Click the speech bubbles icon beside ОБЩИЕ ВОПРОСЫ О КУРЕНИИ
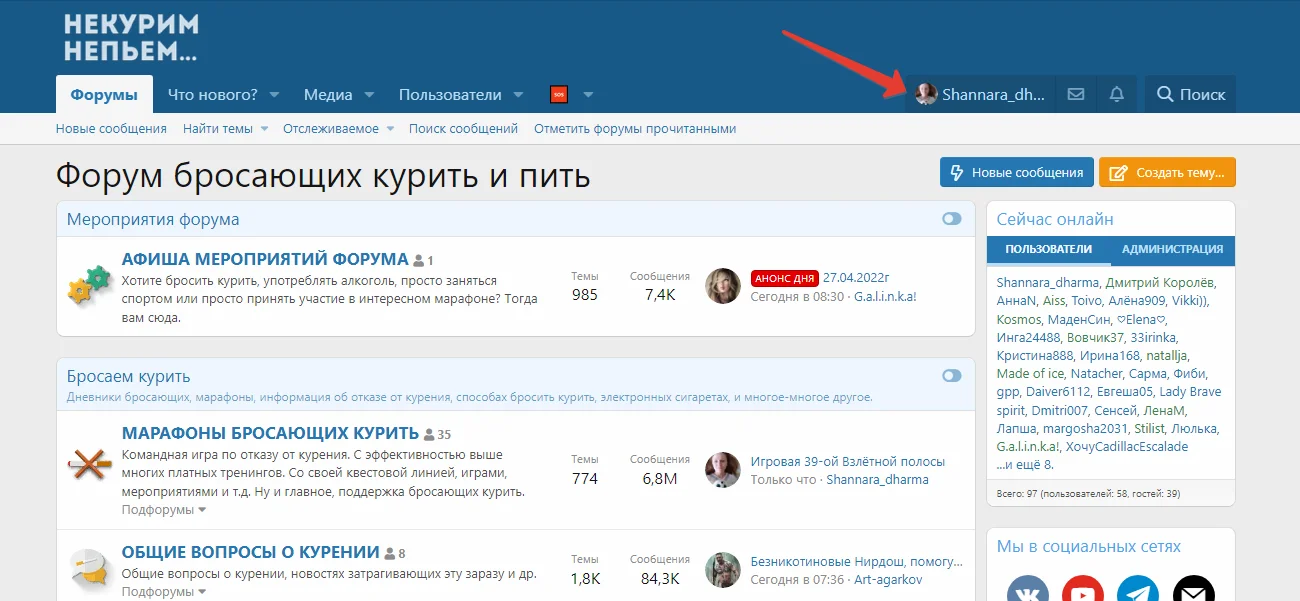This screenshot has height=601, width=1300. [88, 570]
